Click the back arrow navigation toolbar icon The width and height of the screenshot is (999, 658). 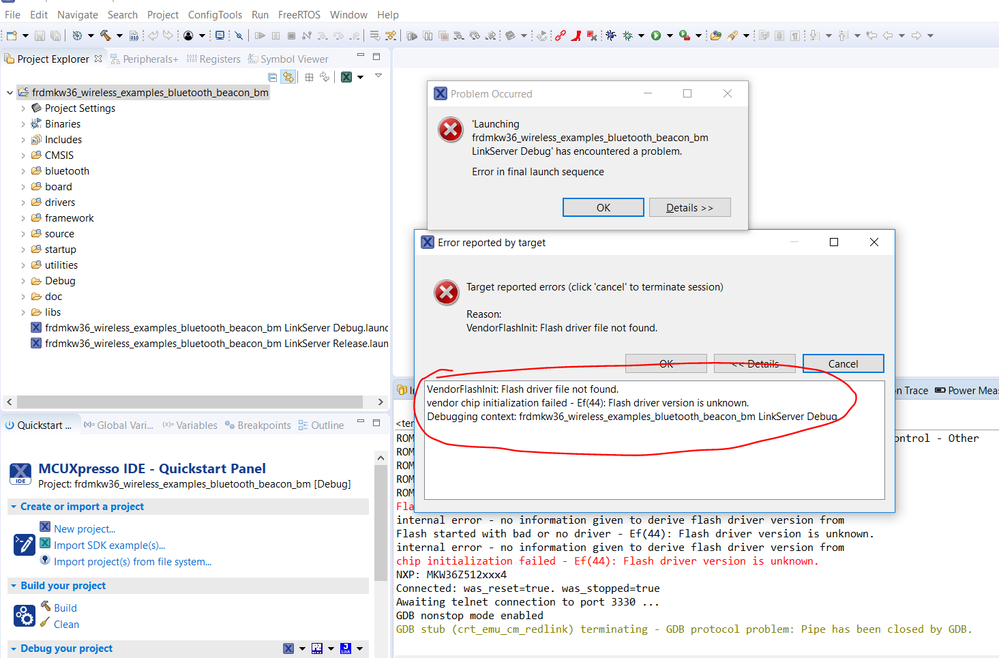[x=888, y=36]
